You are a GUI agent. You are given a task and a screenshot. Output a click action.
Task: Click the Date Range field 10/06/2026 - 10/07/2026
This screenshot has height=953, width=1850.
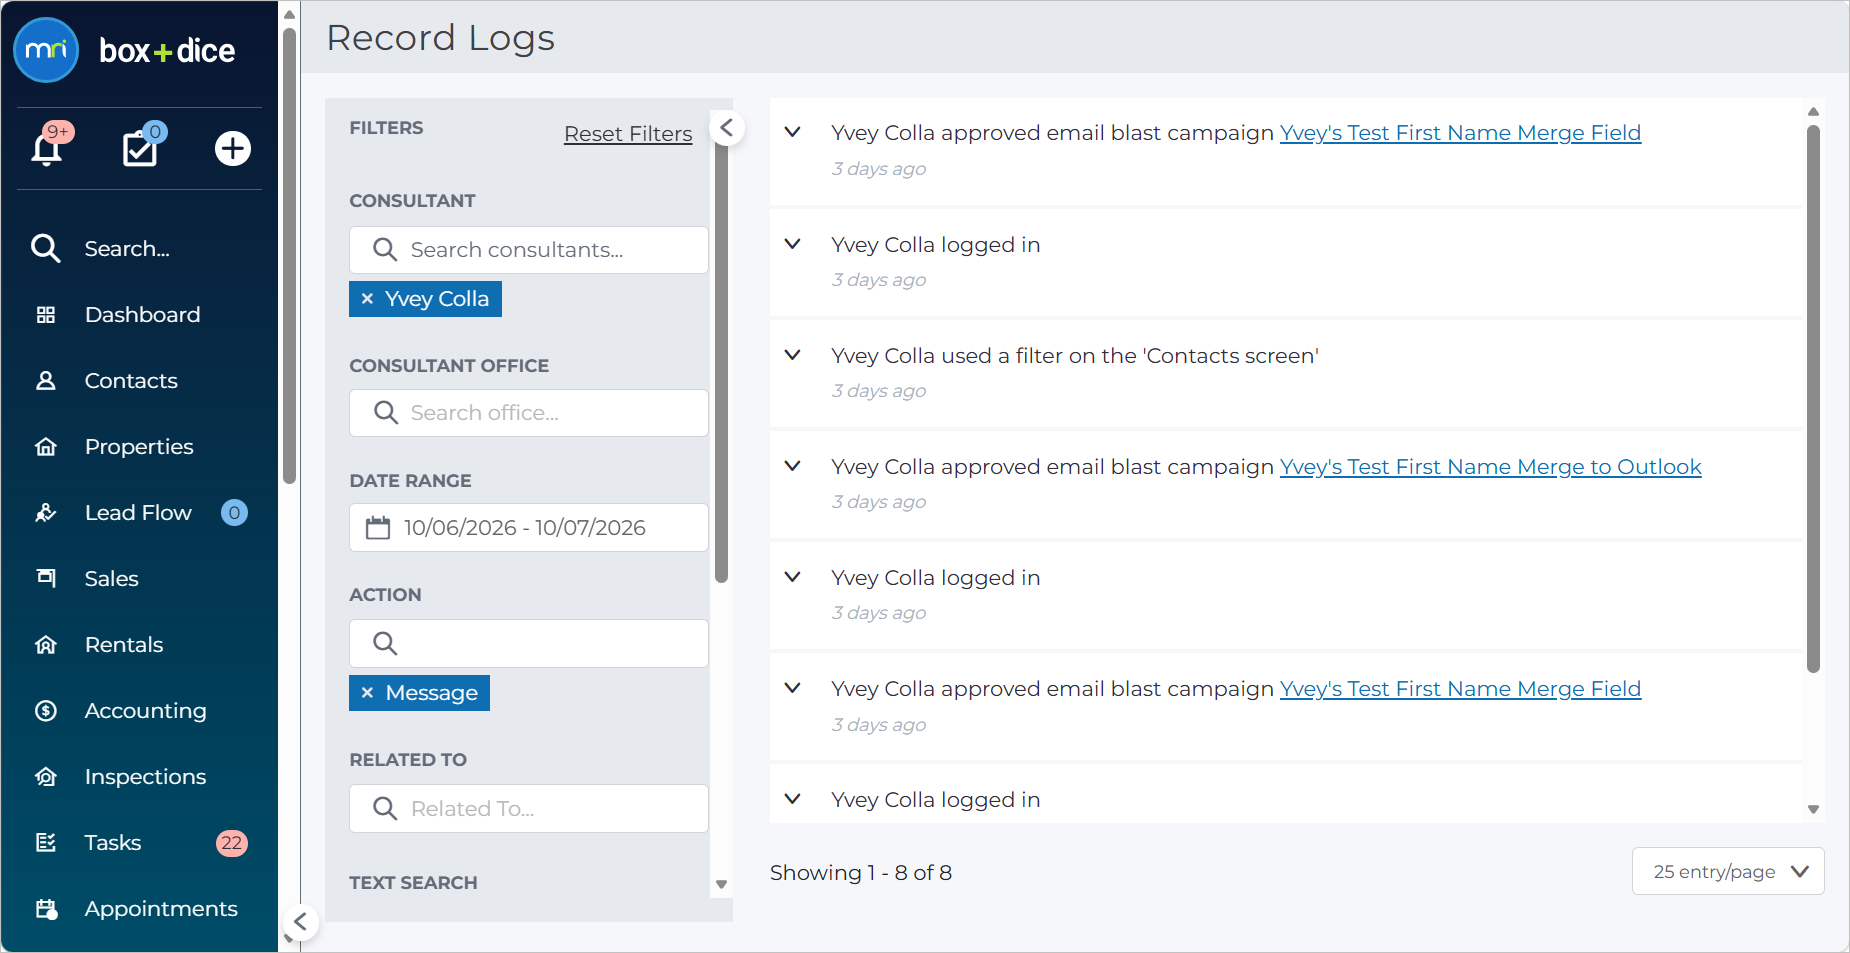[529, 528]
